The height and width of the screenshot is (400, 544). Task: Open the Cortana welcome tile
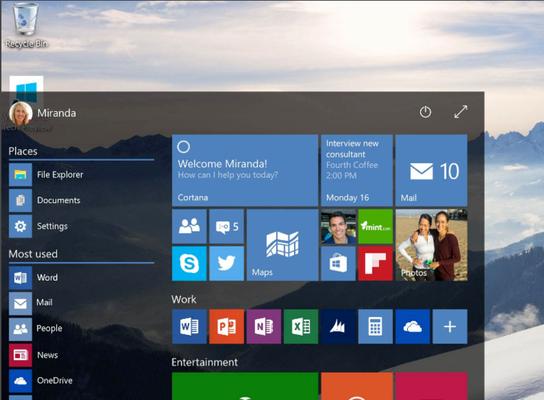pos(245,170)
